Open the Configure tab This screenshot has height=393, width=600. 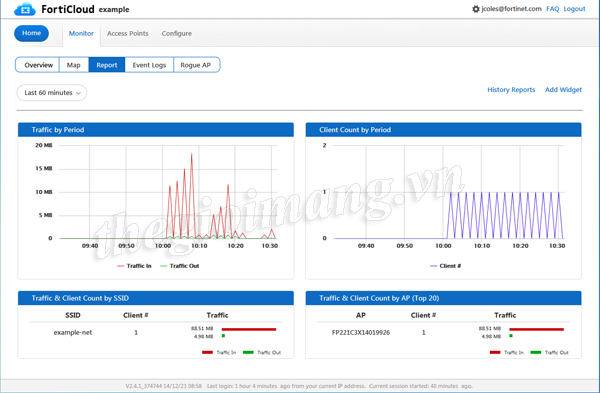[x=176, y=33]
